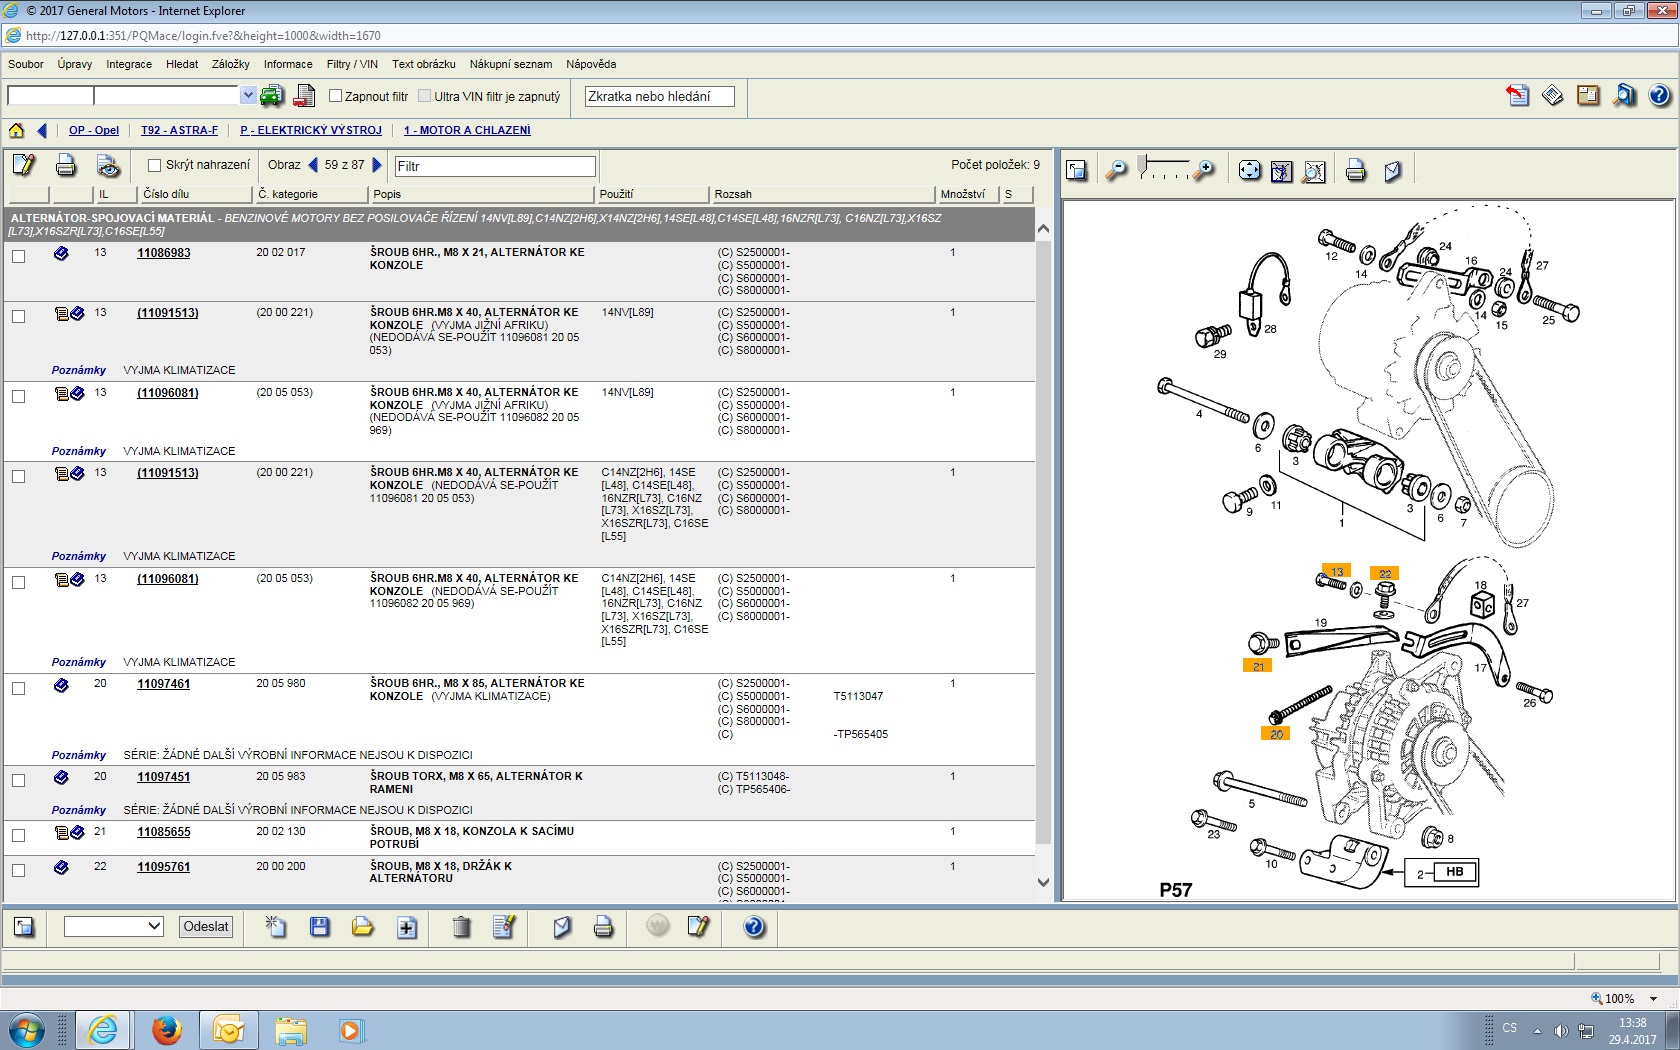The image size is (1680, 1050).
Task: Click the home icon in breadcrumb bar
Action: click(16, 130)
